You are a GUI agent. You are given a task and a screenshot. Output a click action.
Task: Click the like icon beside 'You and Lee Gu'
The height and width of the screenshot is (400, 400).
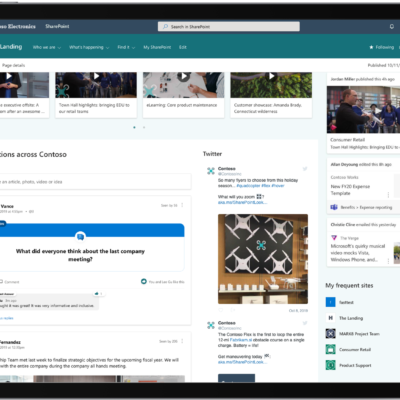(x=144, y=282)
